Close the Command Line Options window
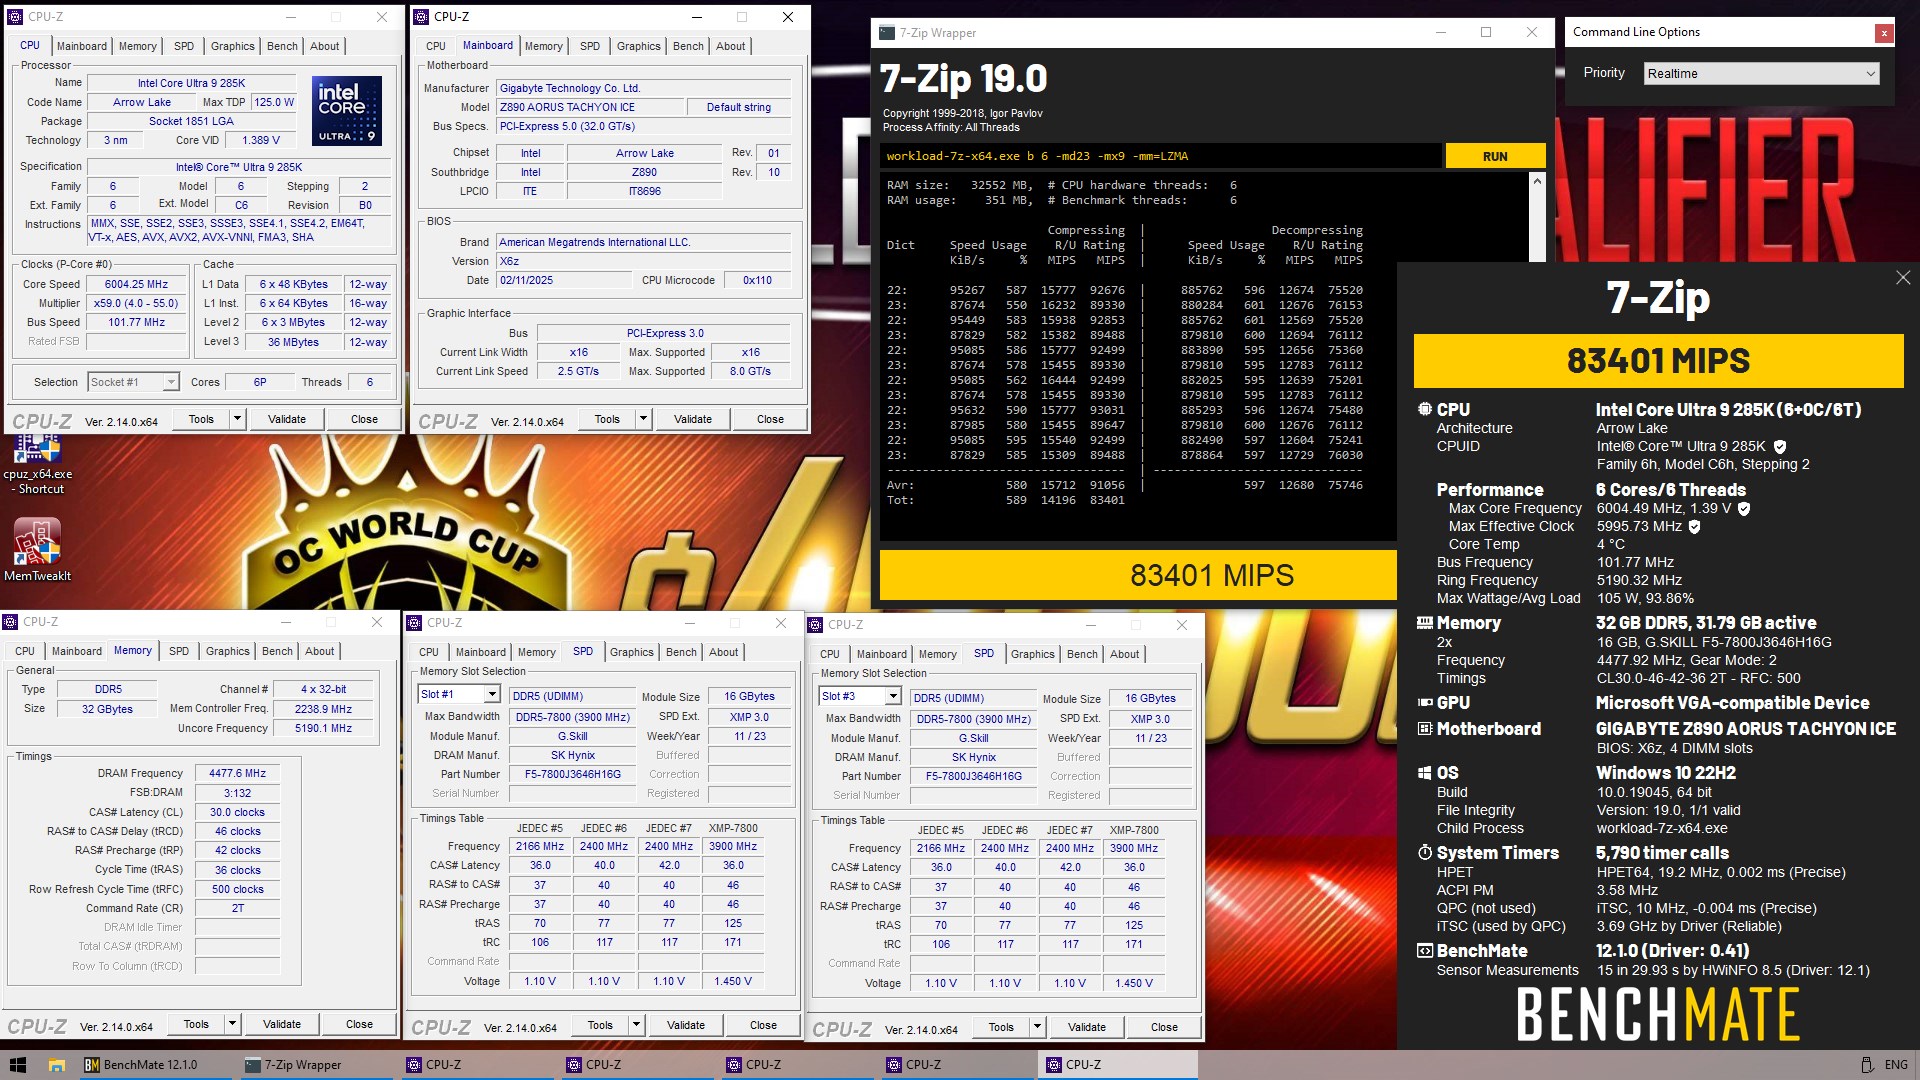The width and height of the screenshot is (1920, 1080). click(x=1884, y=33)
